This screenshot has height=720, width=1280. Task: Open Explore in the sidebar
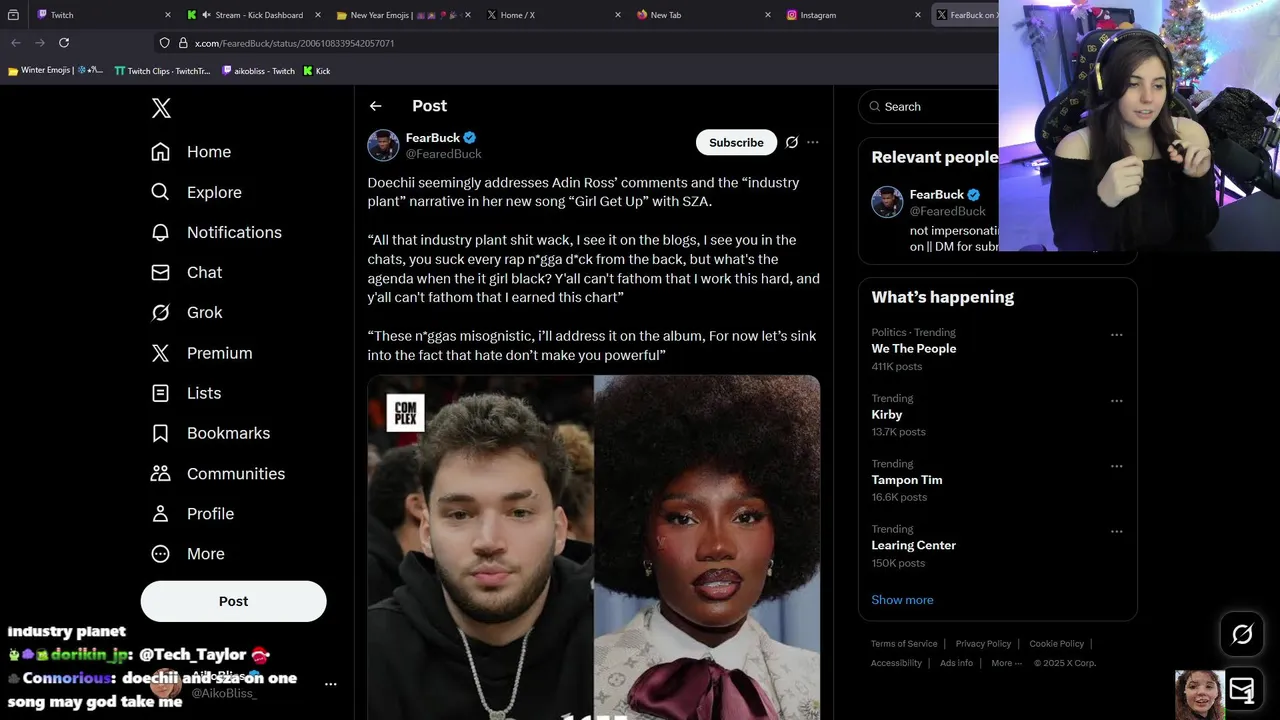pos(196,192)
